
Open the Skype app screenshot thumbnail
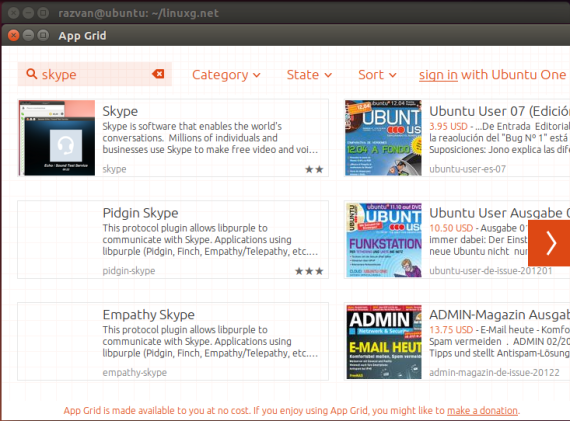(x=57, y=138)
